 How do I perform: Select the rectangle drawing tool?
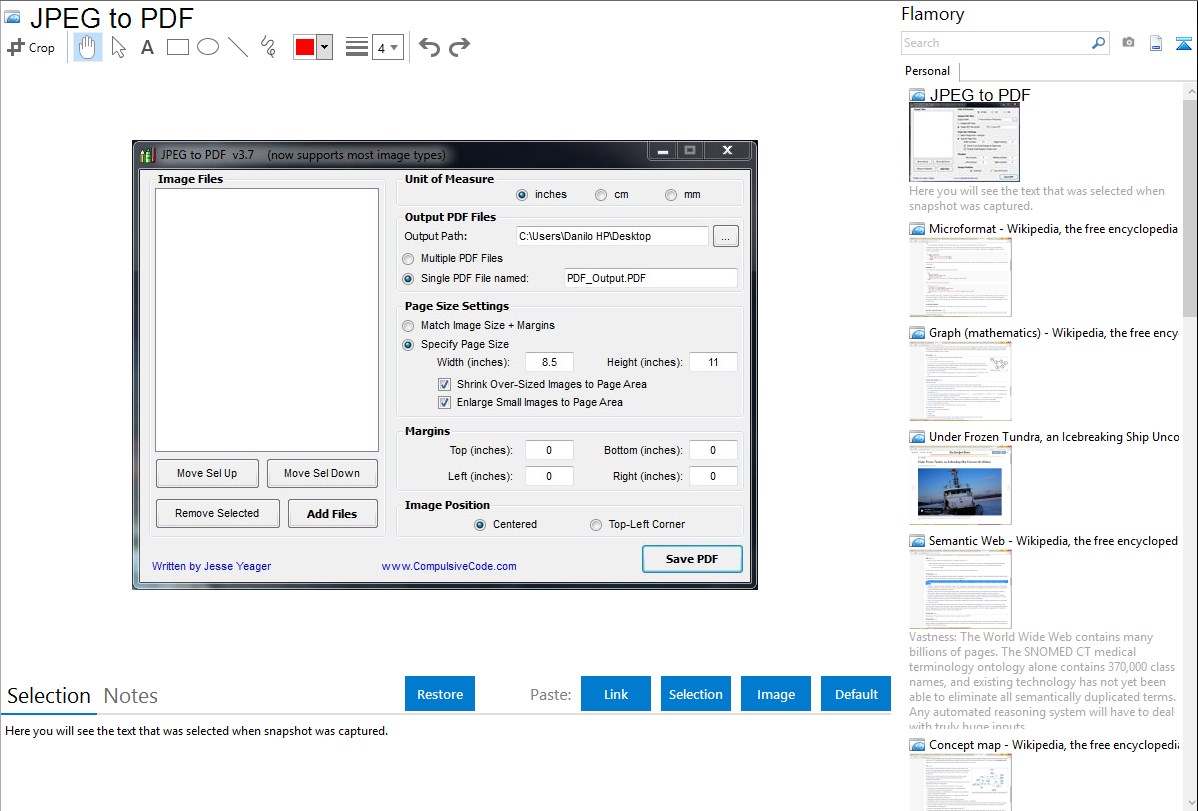point(177,47)
